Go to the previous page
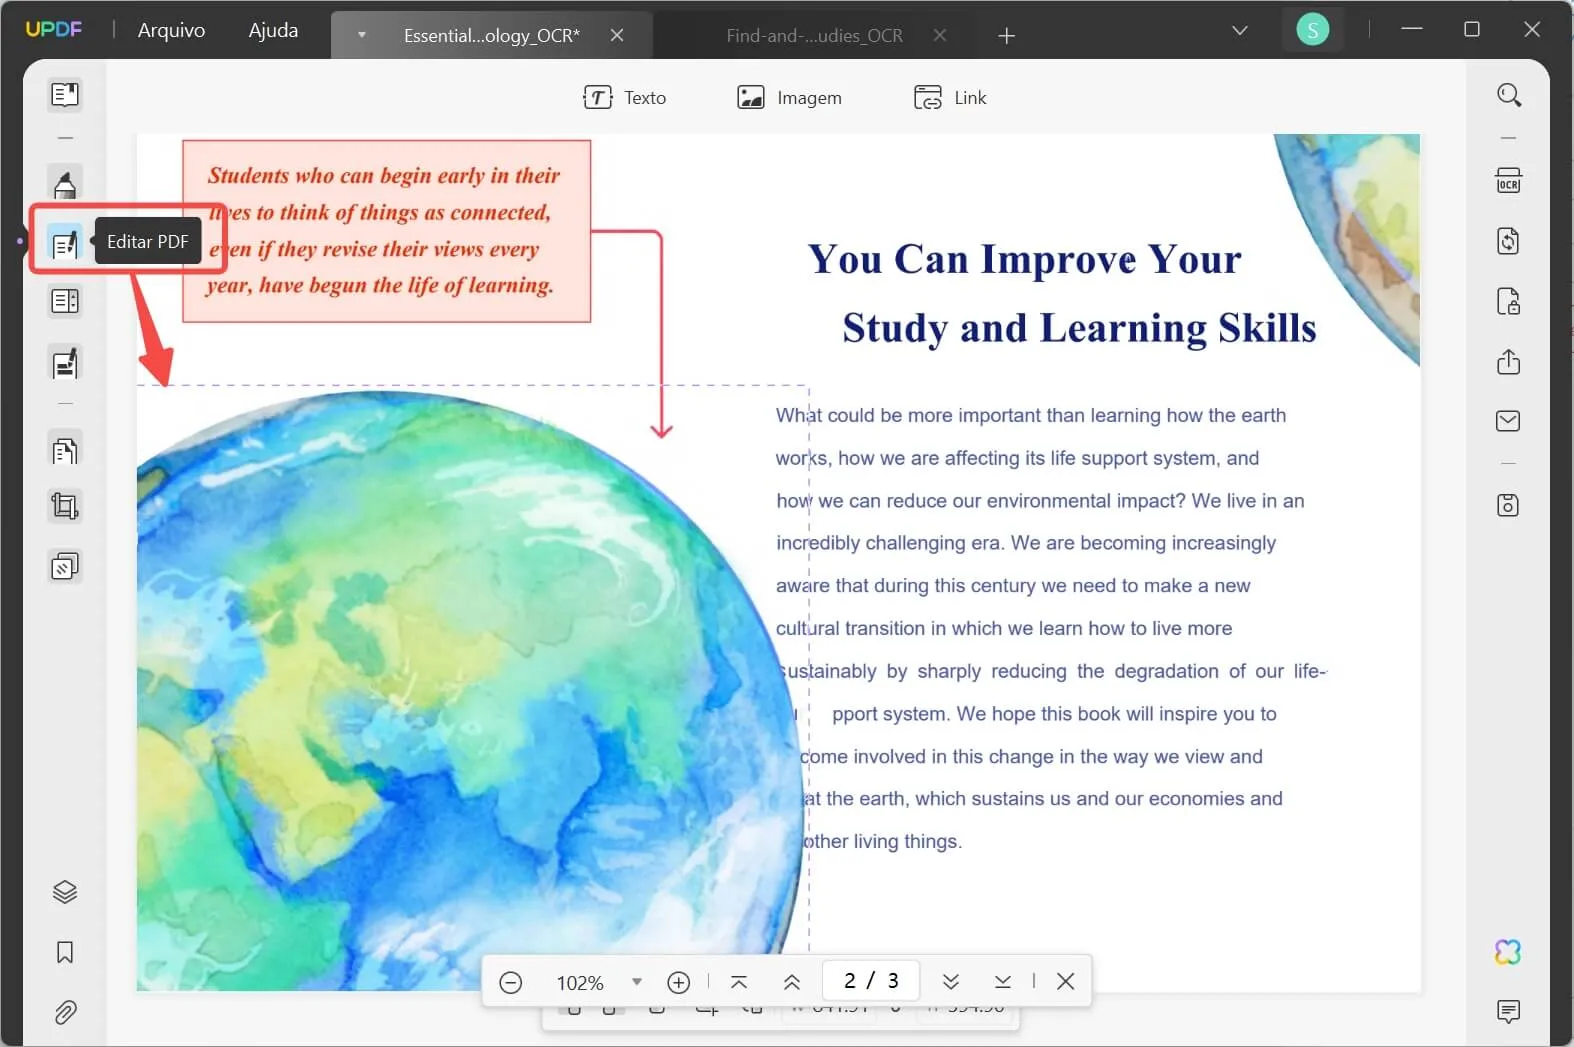 792,982
